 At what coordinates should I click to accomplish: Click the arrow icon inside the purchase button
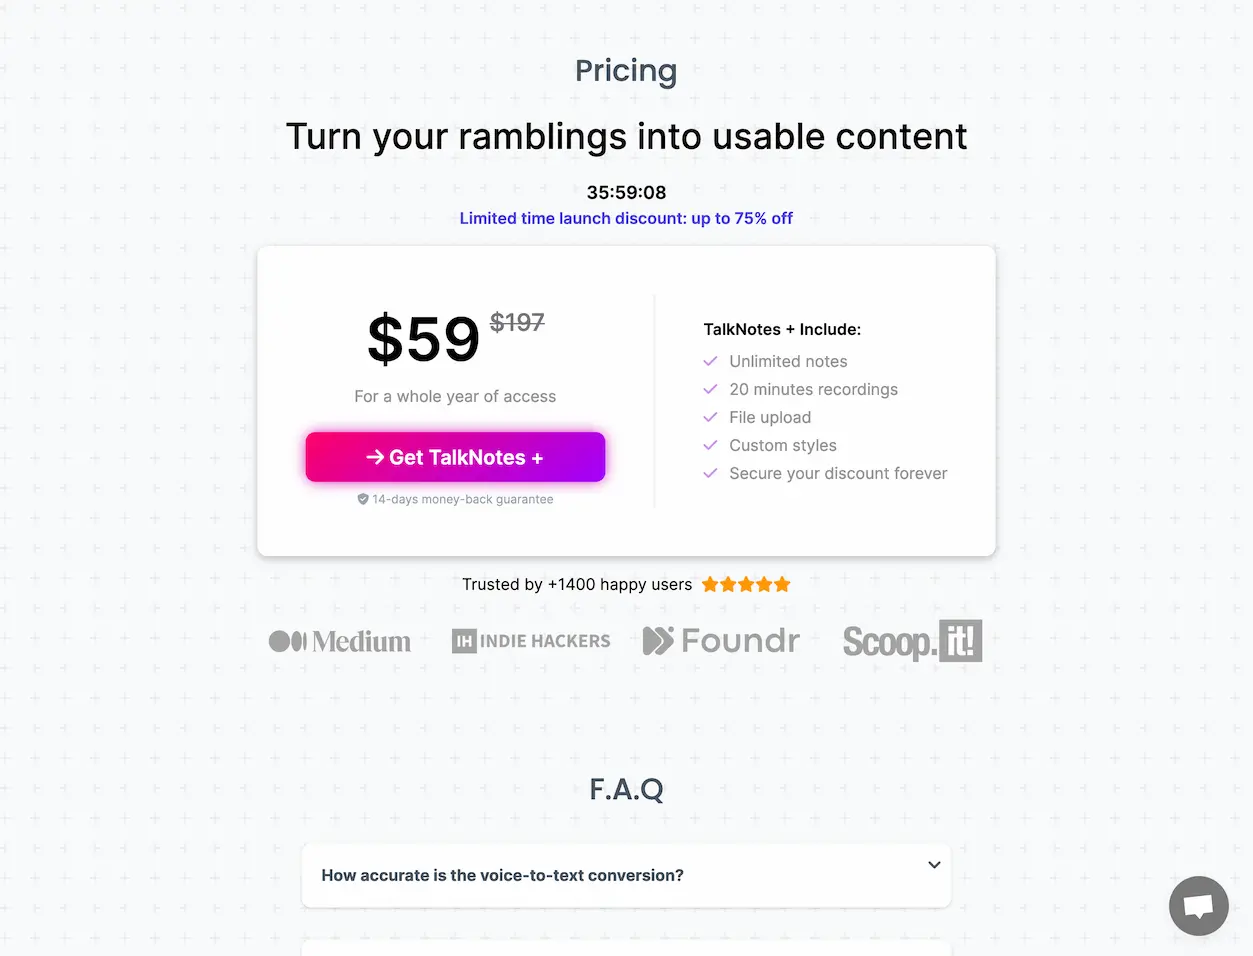[374, 457]
